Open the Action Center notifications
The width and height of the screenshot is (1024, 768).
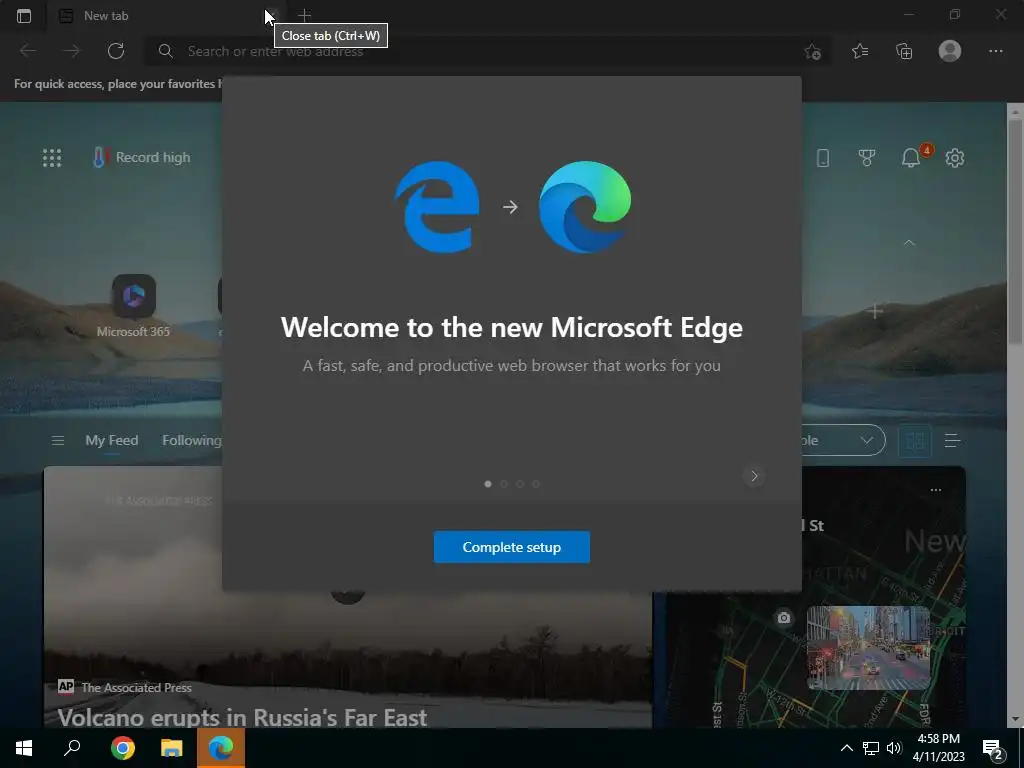pos(993,748)
